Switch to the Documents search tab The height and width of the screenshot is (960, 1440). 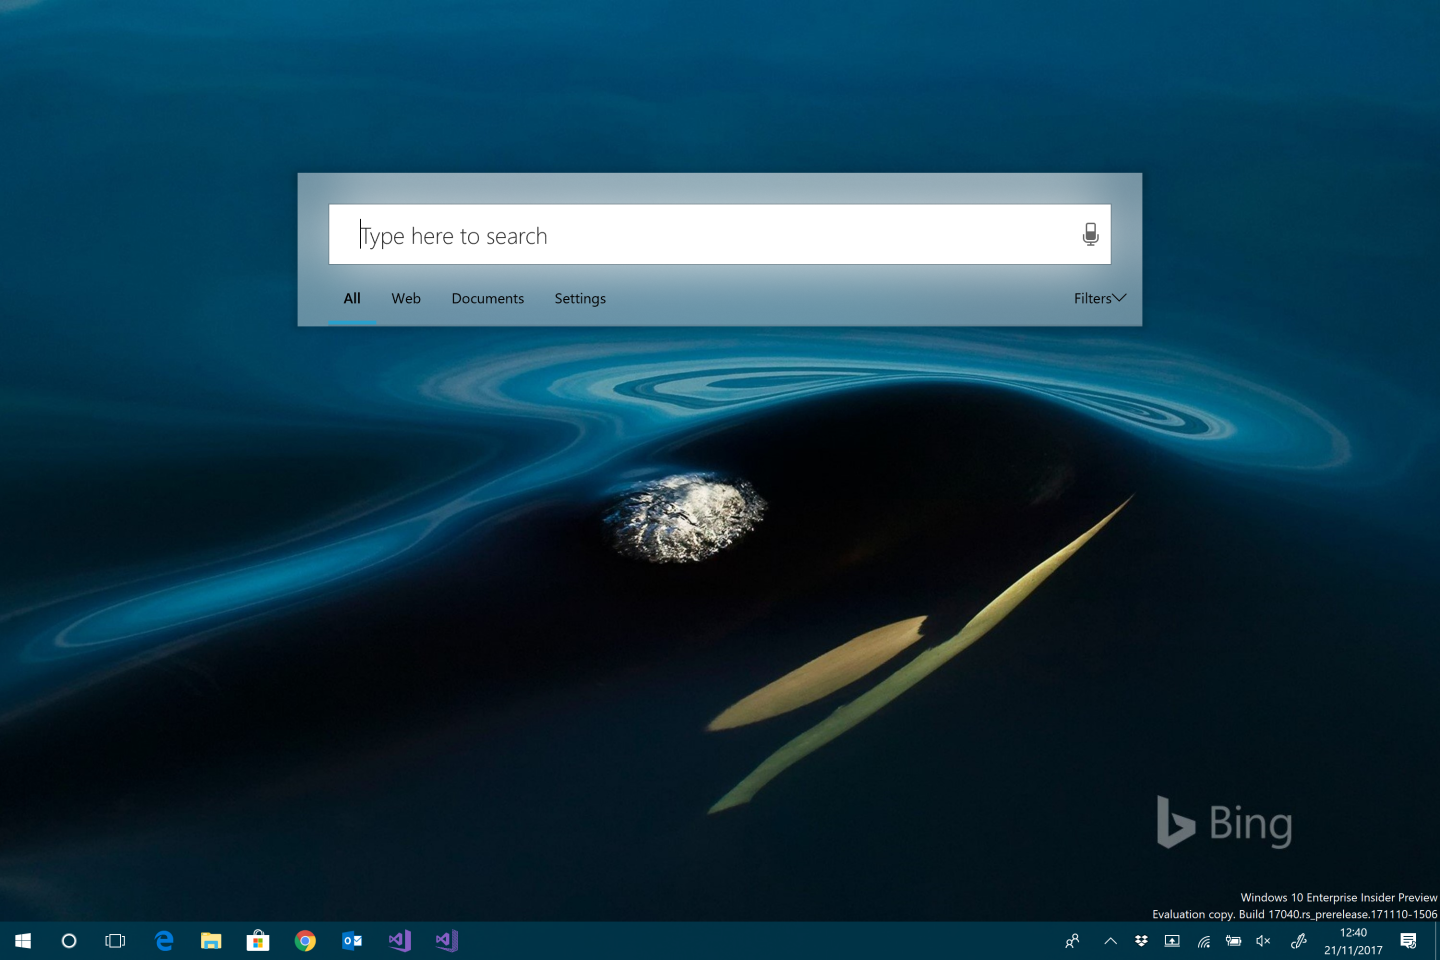tap(487, 298)
